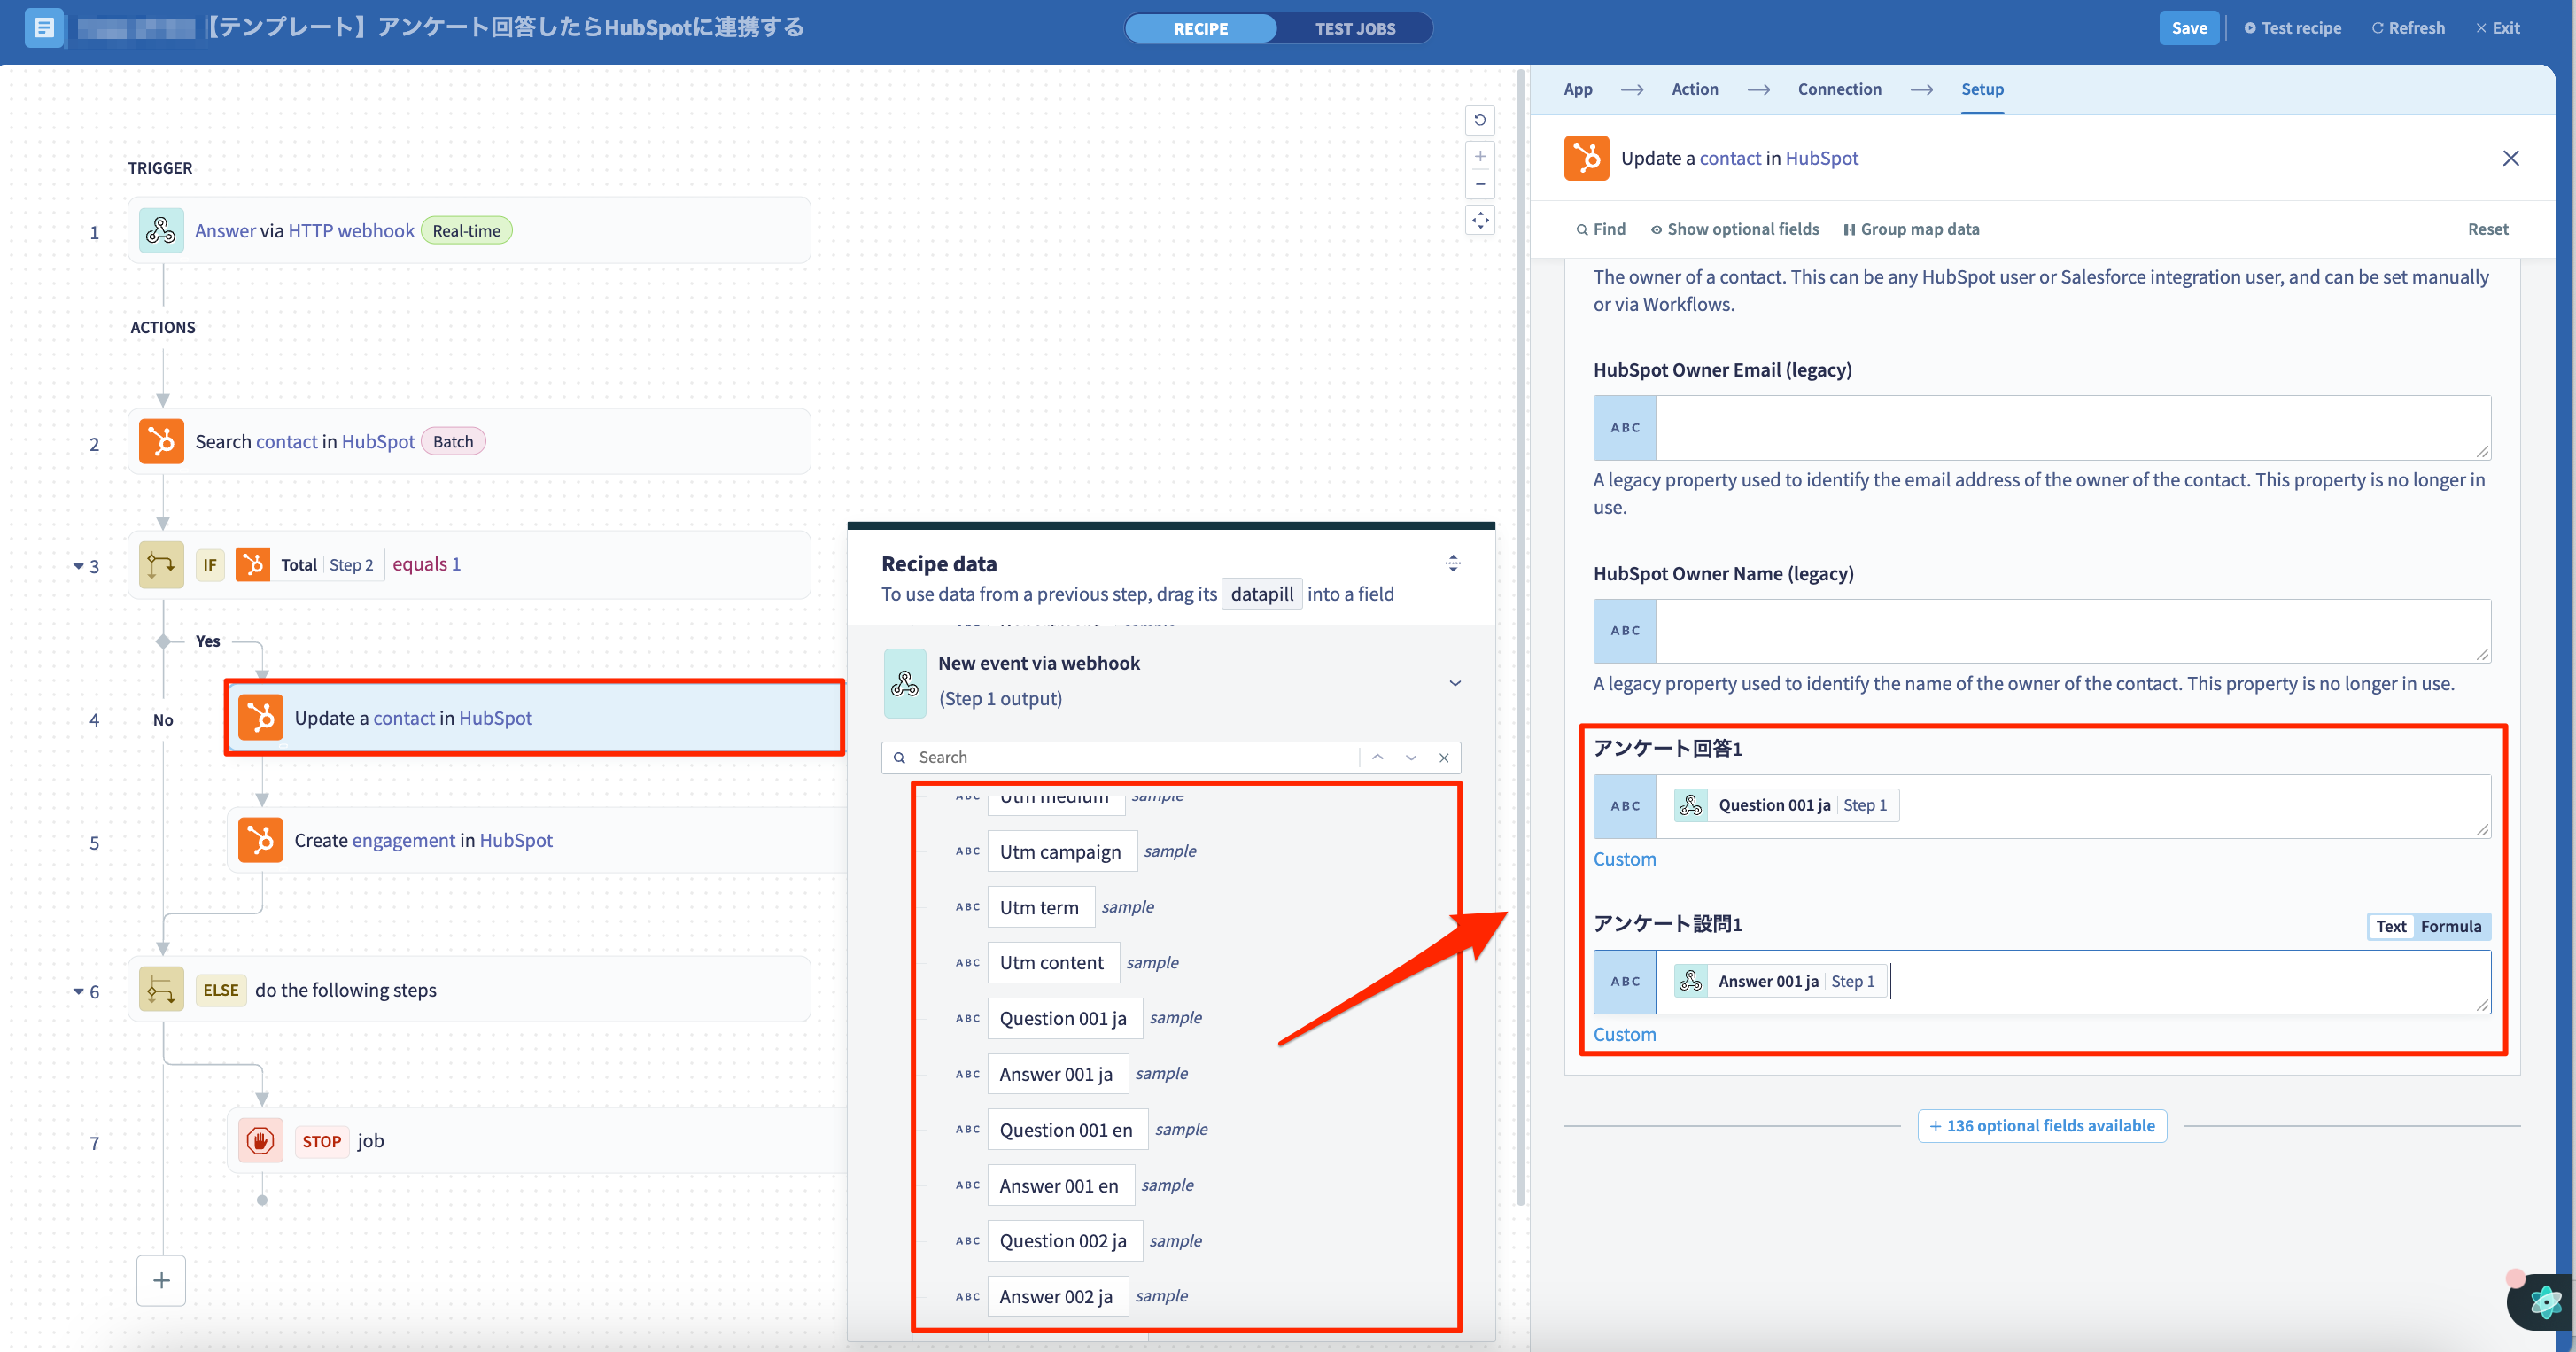
Task: Switch to RECIPE view toggle
Action: 1201,28
